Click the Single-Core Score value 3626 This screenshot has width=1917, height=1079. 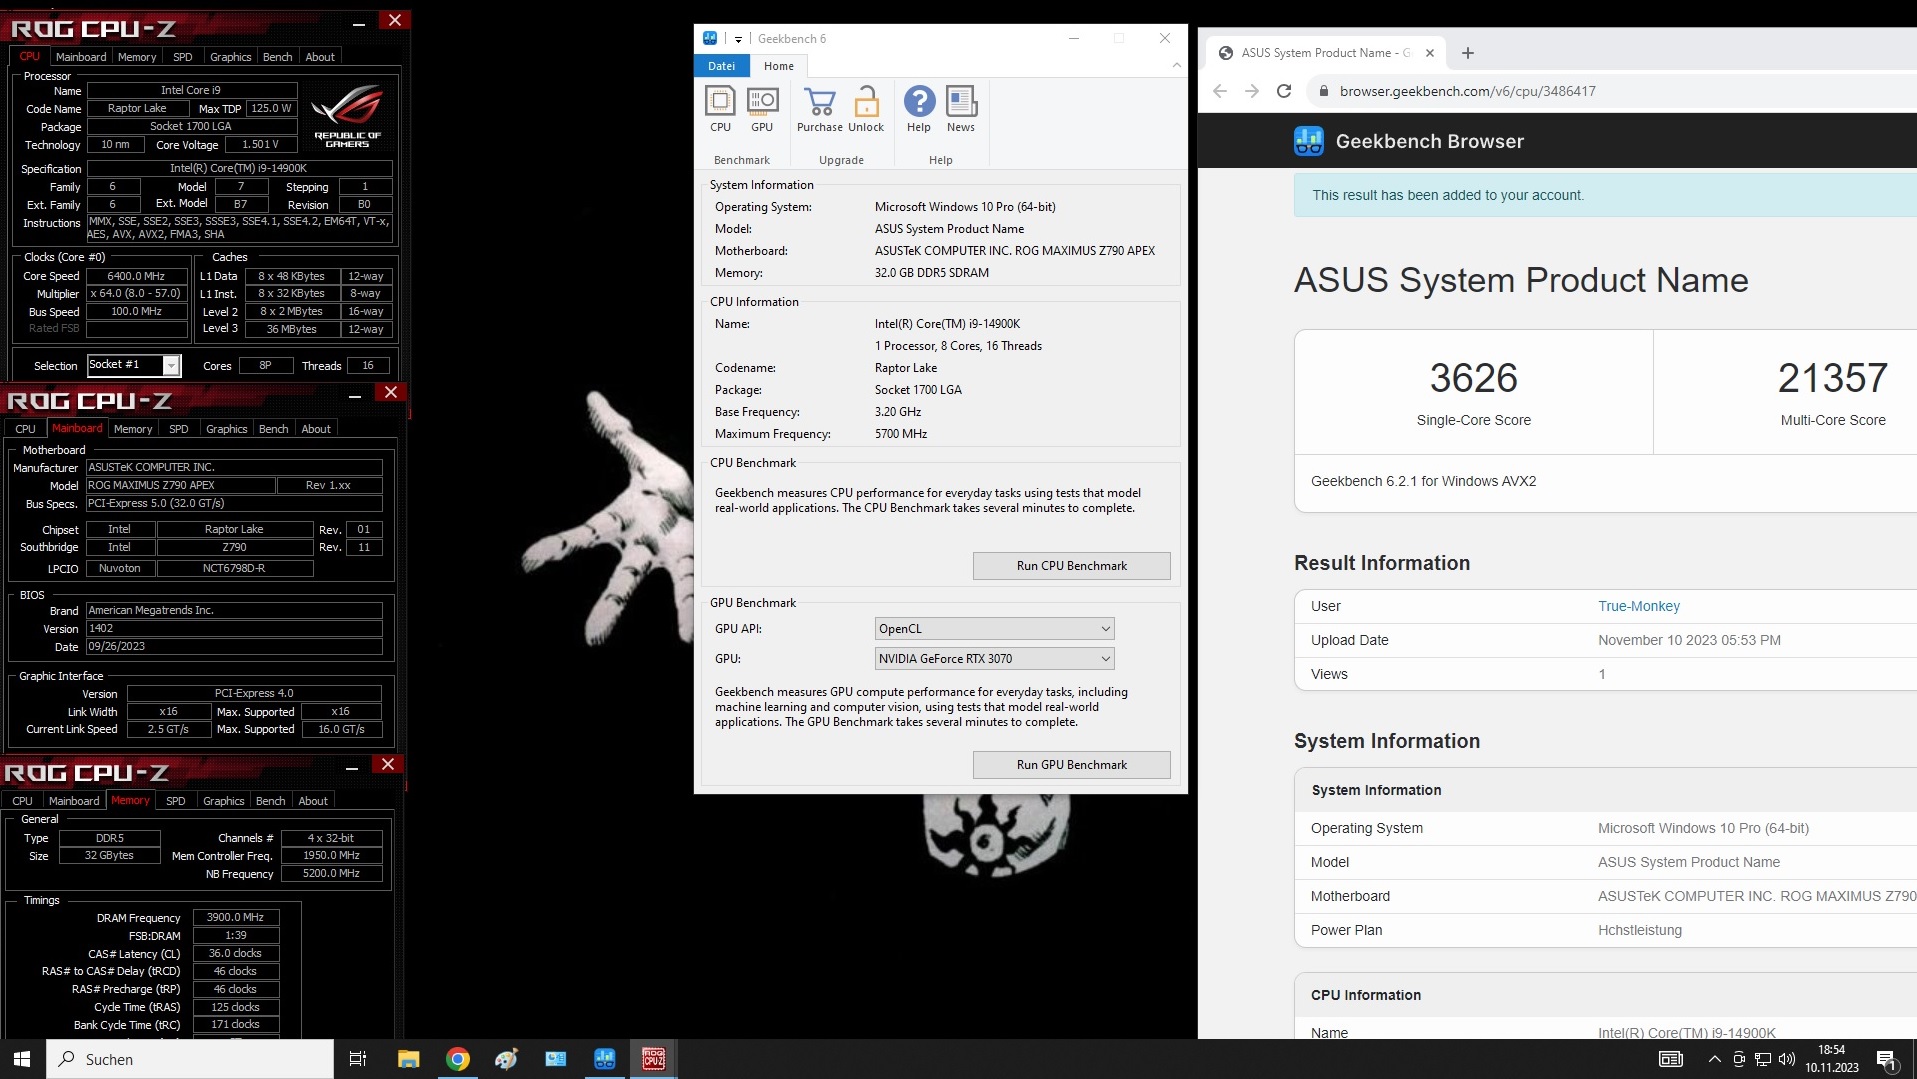[x=1473, y=378]
